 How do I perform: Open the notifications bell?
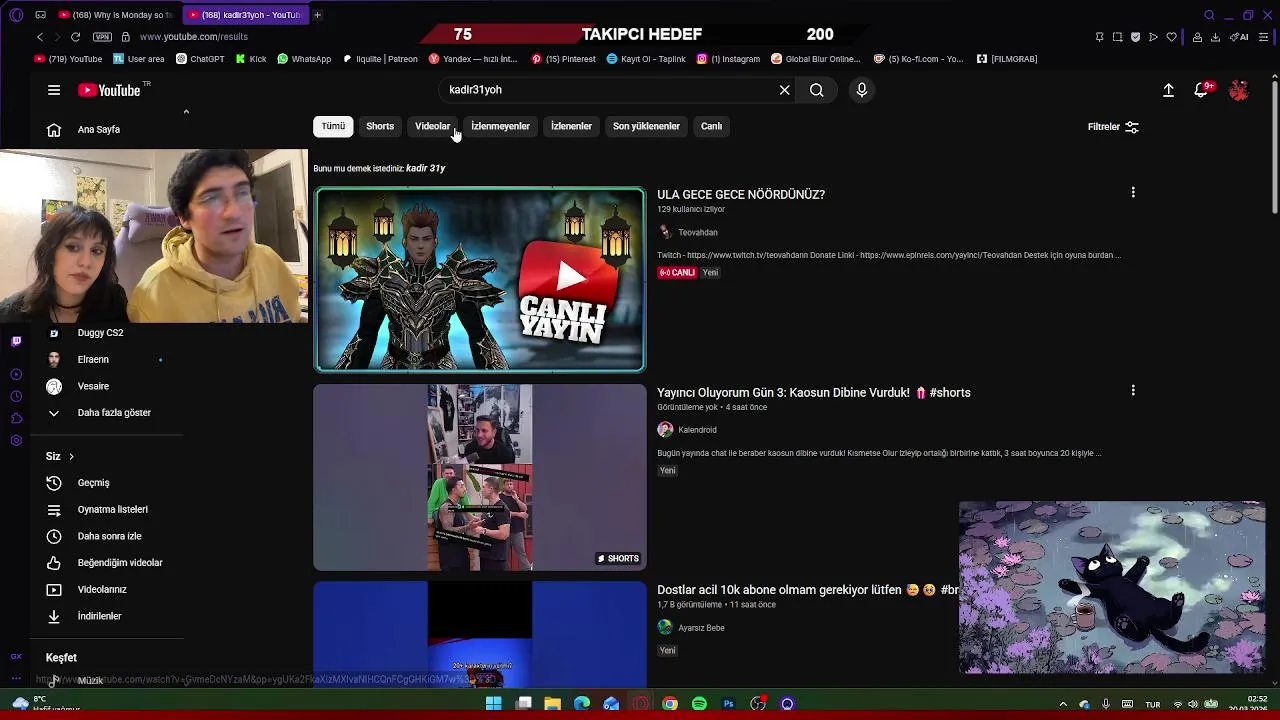1202,90
